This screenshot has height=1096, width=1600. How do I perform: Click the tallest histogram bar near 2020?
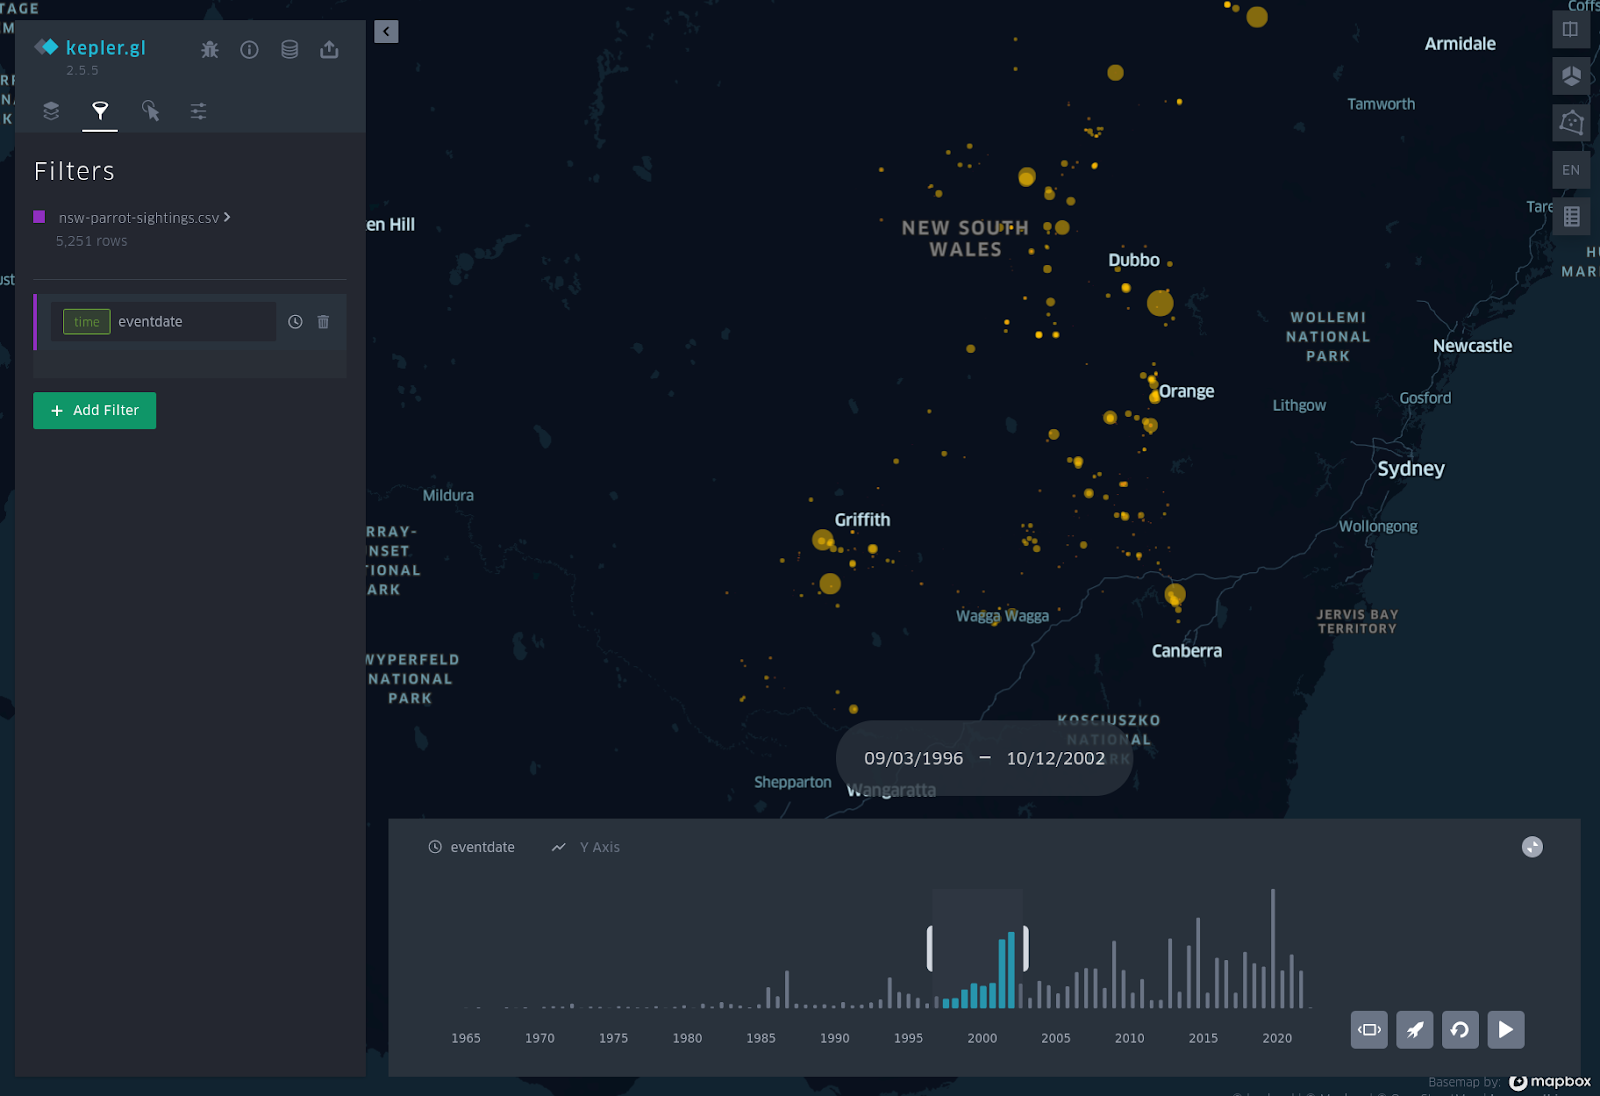(x=1273, y=948)
